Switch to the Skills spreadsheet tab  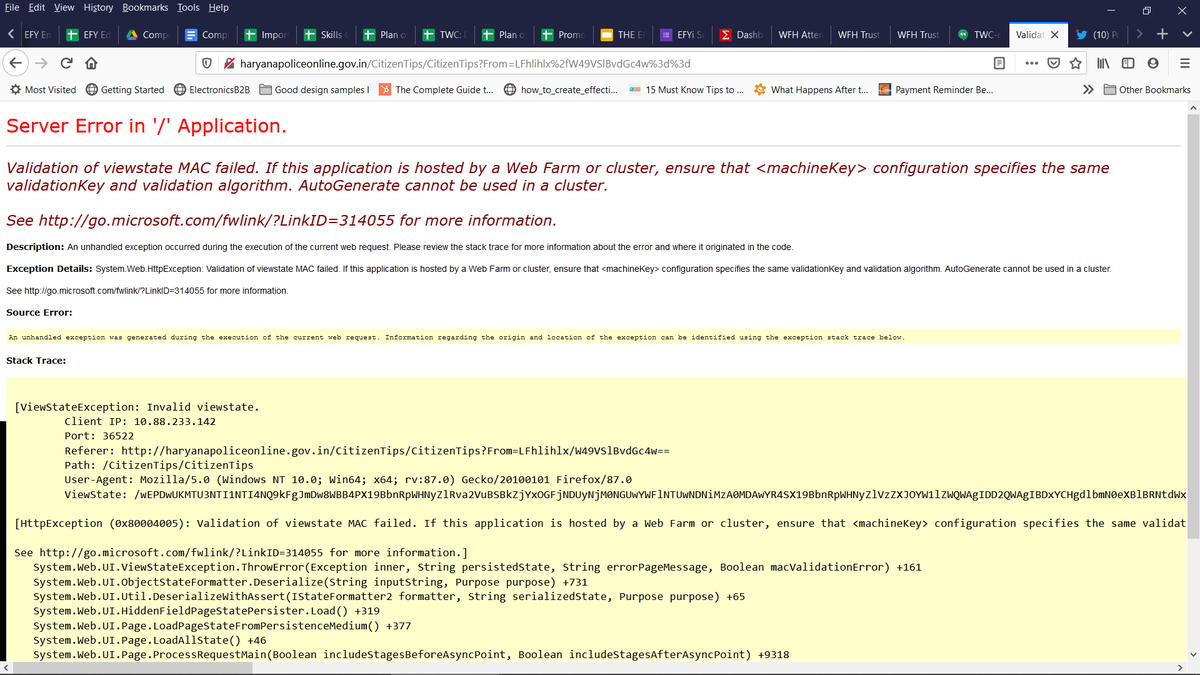pos(326,34)
